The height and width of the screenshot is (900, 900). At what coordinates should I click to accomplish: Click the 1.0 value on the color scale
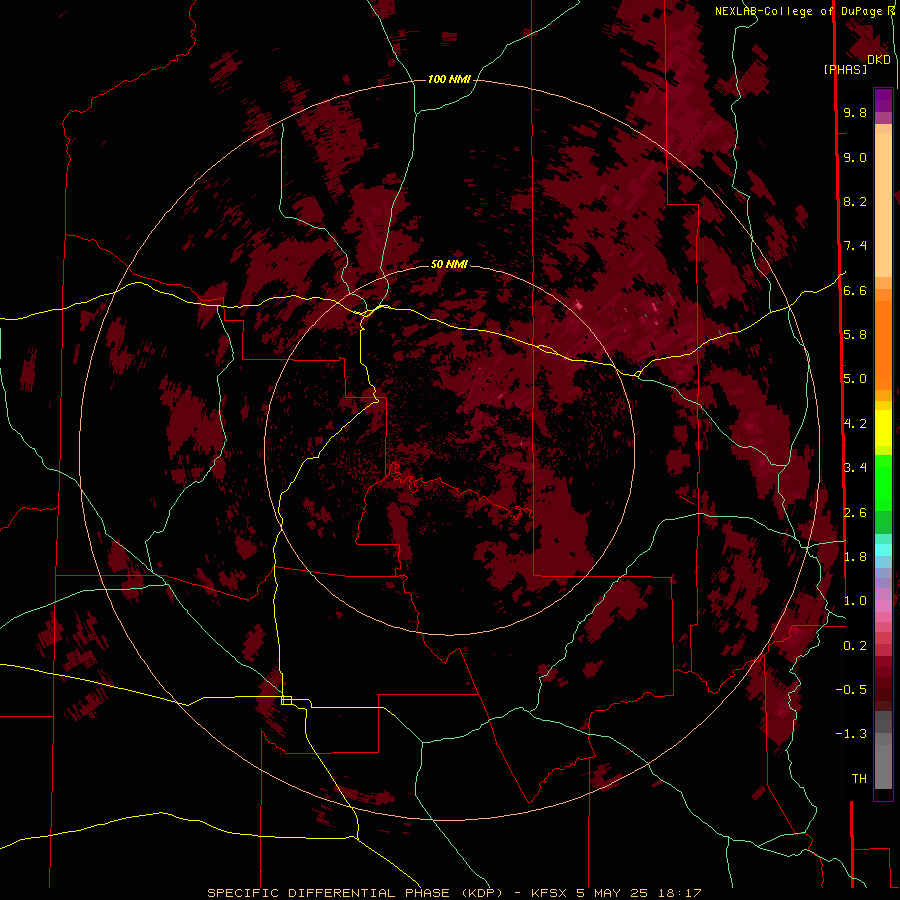855,602
